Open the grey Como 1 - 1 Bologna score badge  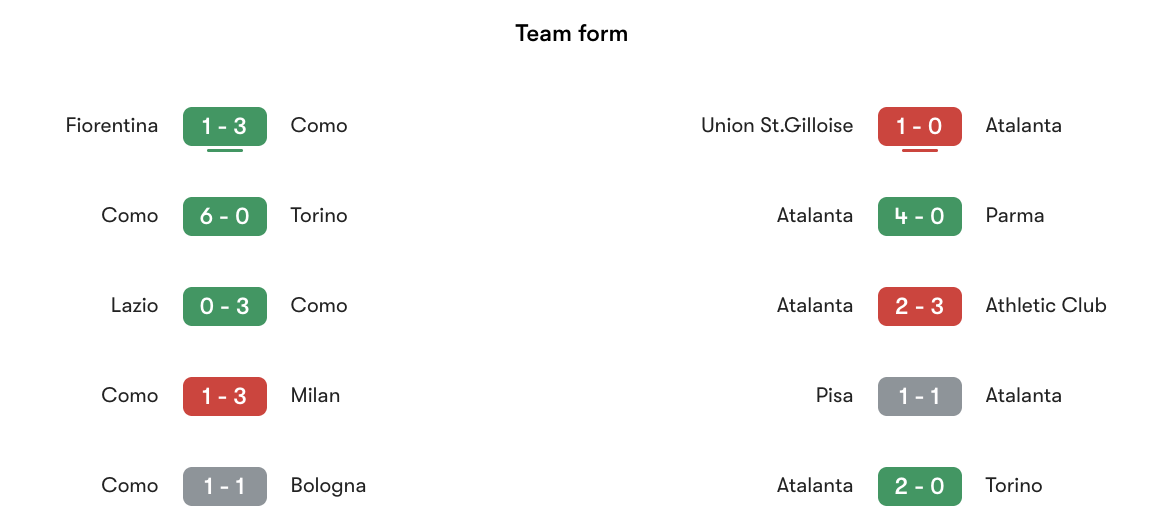click(x=224, y=486)
